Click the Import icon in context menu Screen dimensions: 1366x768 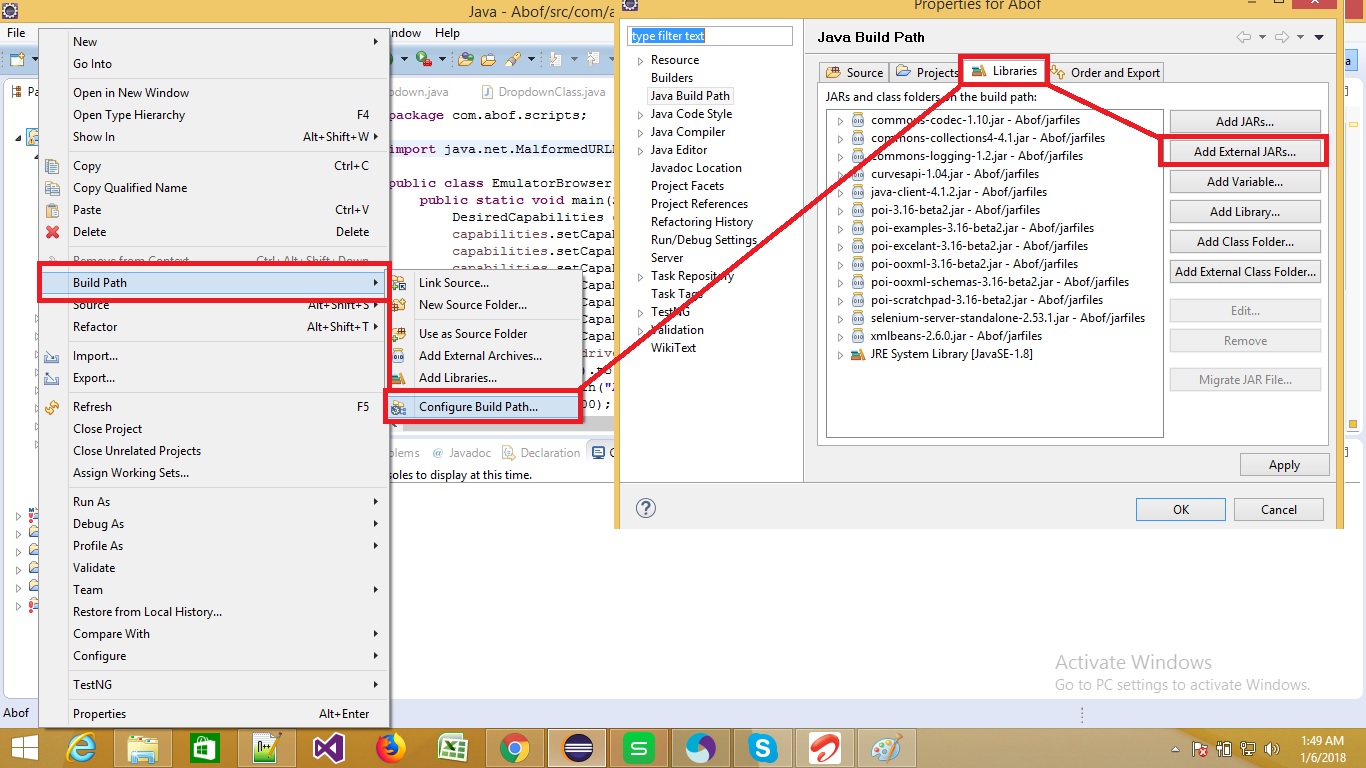[53, 356]
